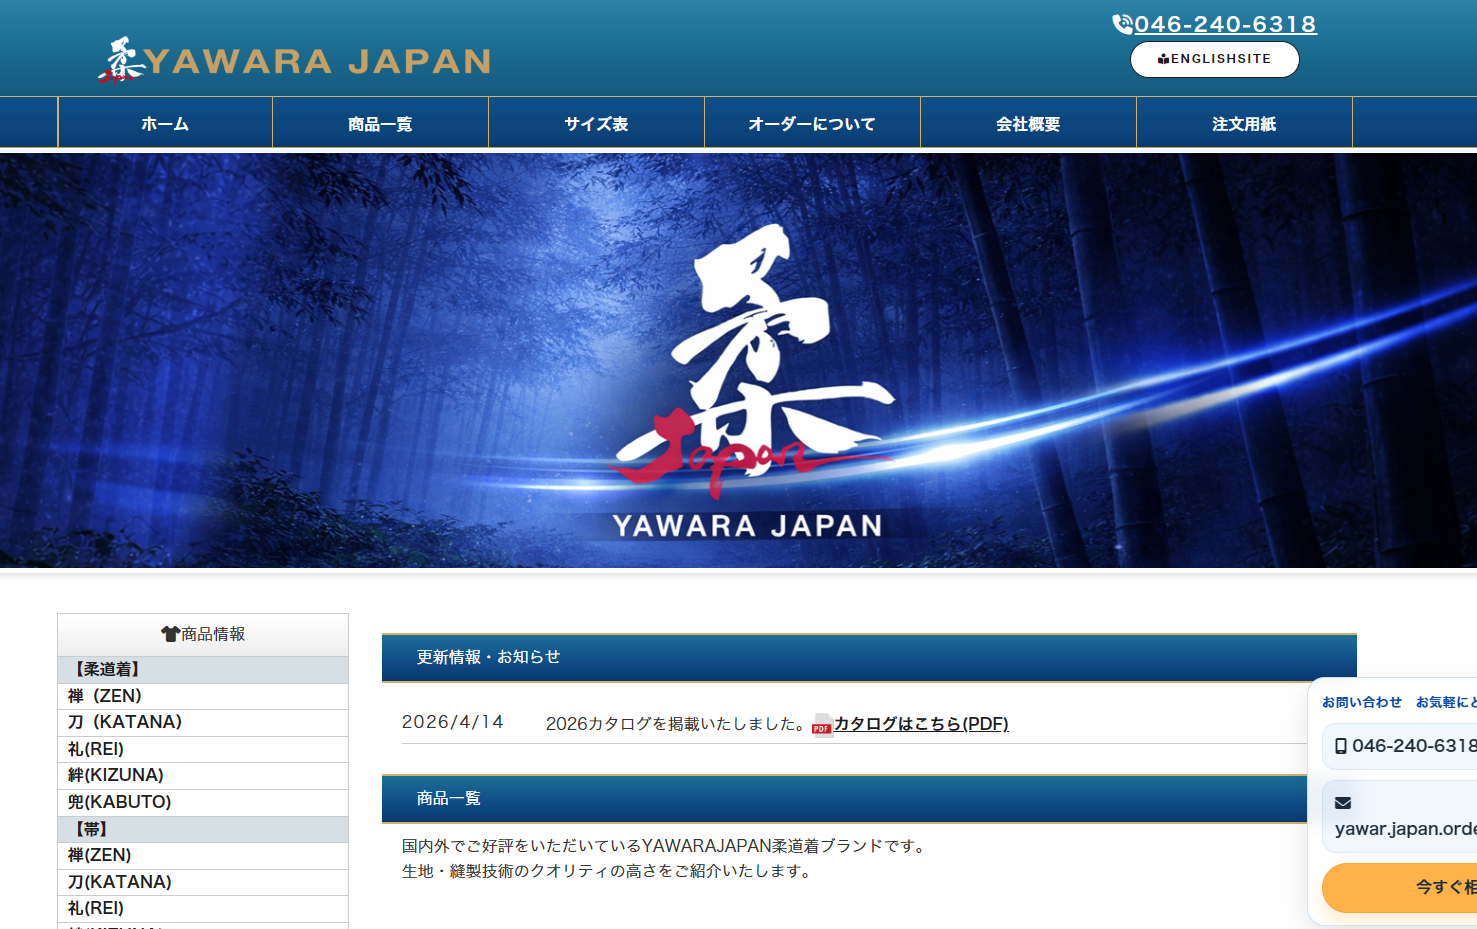The width and height of the screenshot is (1477, 929).
Task: Select 刀 (KATANA) under 柔道着
Action: [203, 722]
